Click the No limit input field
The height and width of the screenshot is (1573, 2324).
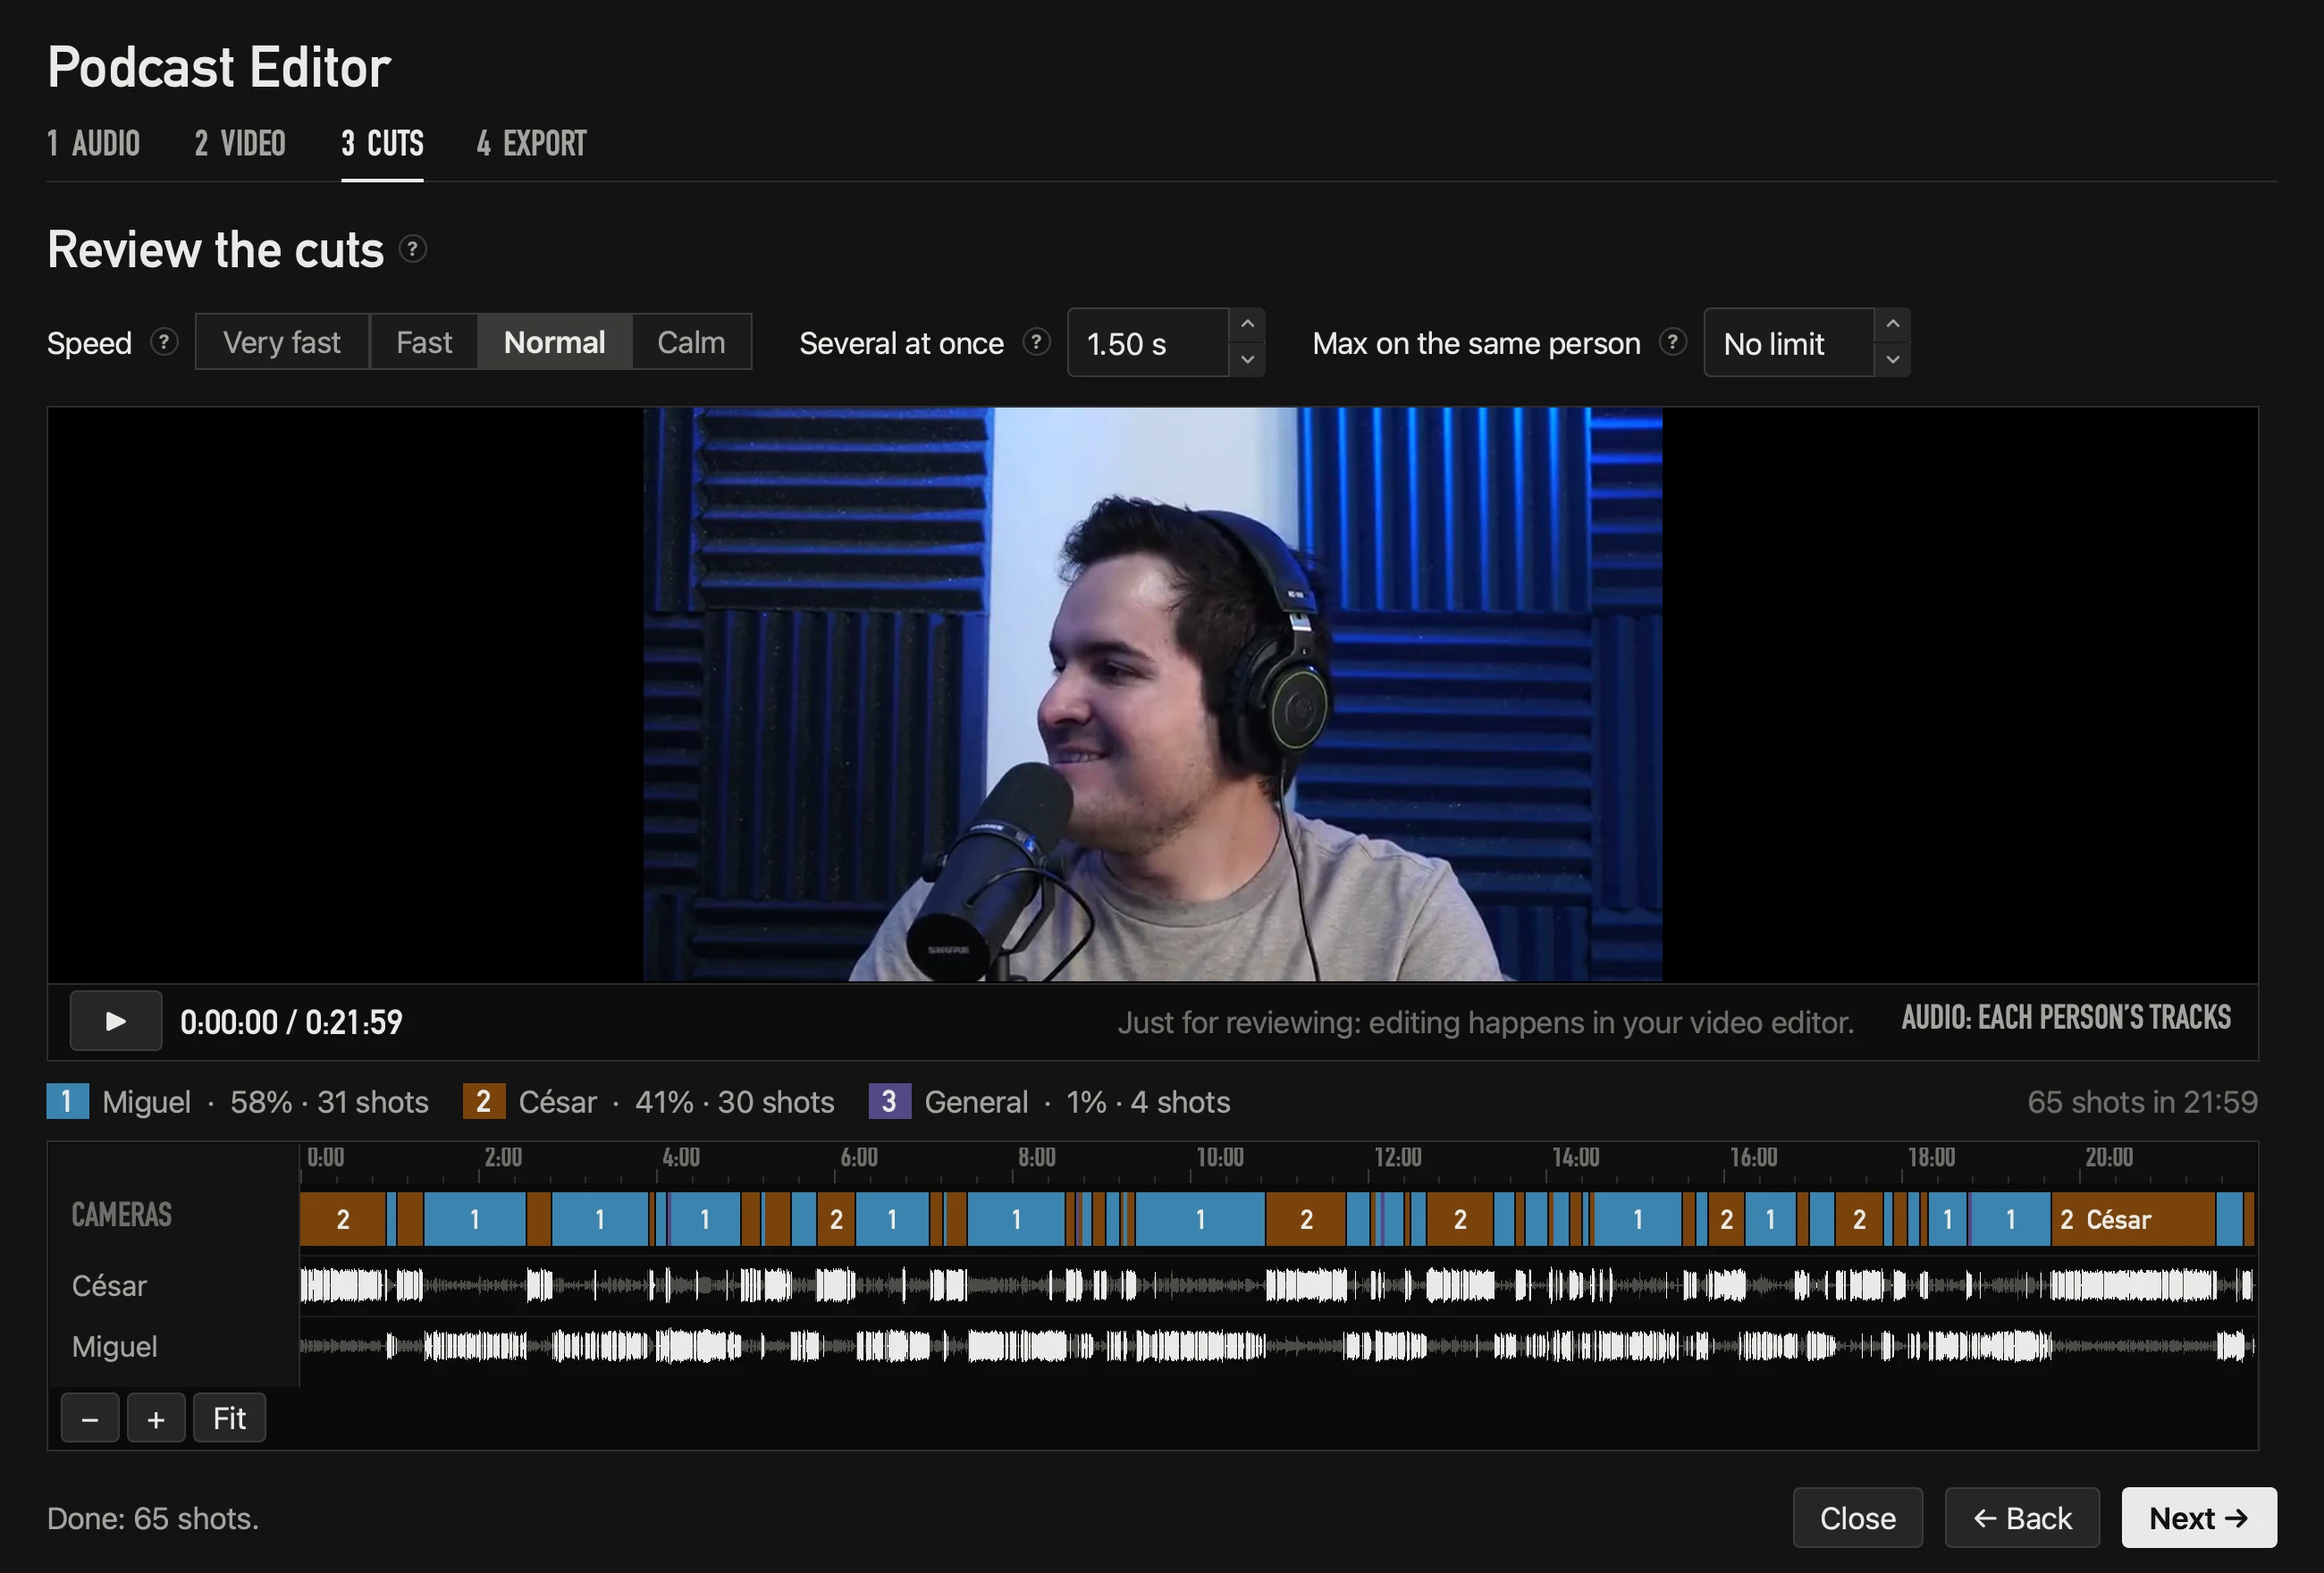pyautogui.click(x=1789, y=343)
